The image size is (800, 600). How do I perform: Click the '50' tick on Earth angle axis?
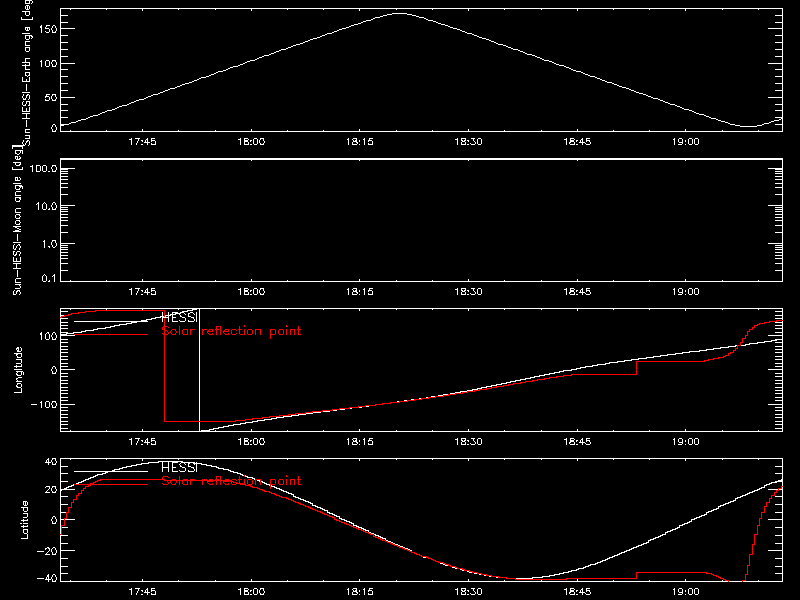[x=51, y=97]
